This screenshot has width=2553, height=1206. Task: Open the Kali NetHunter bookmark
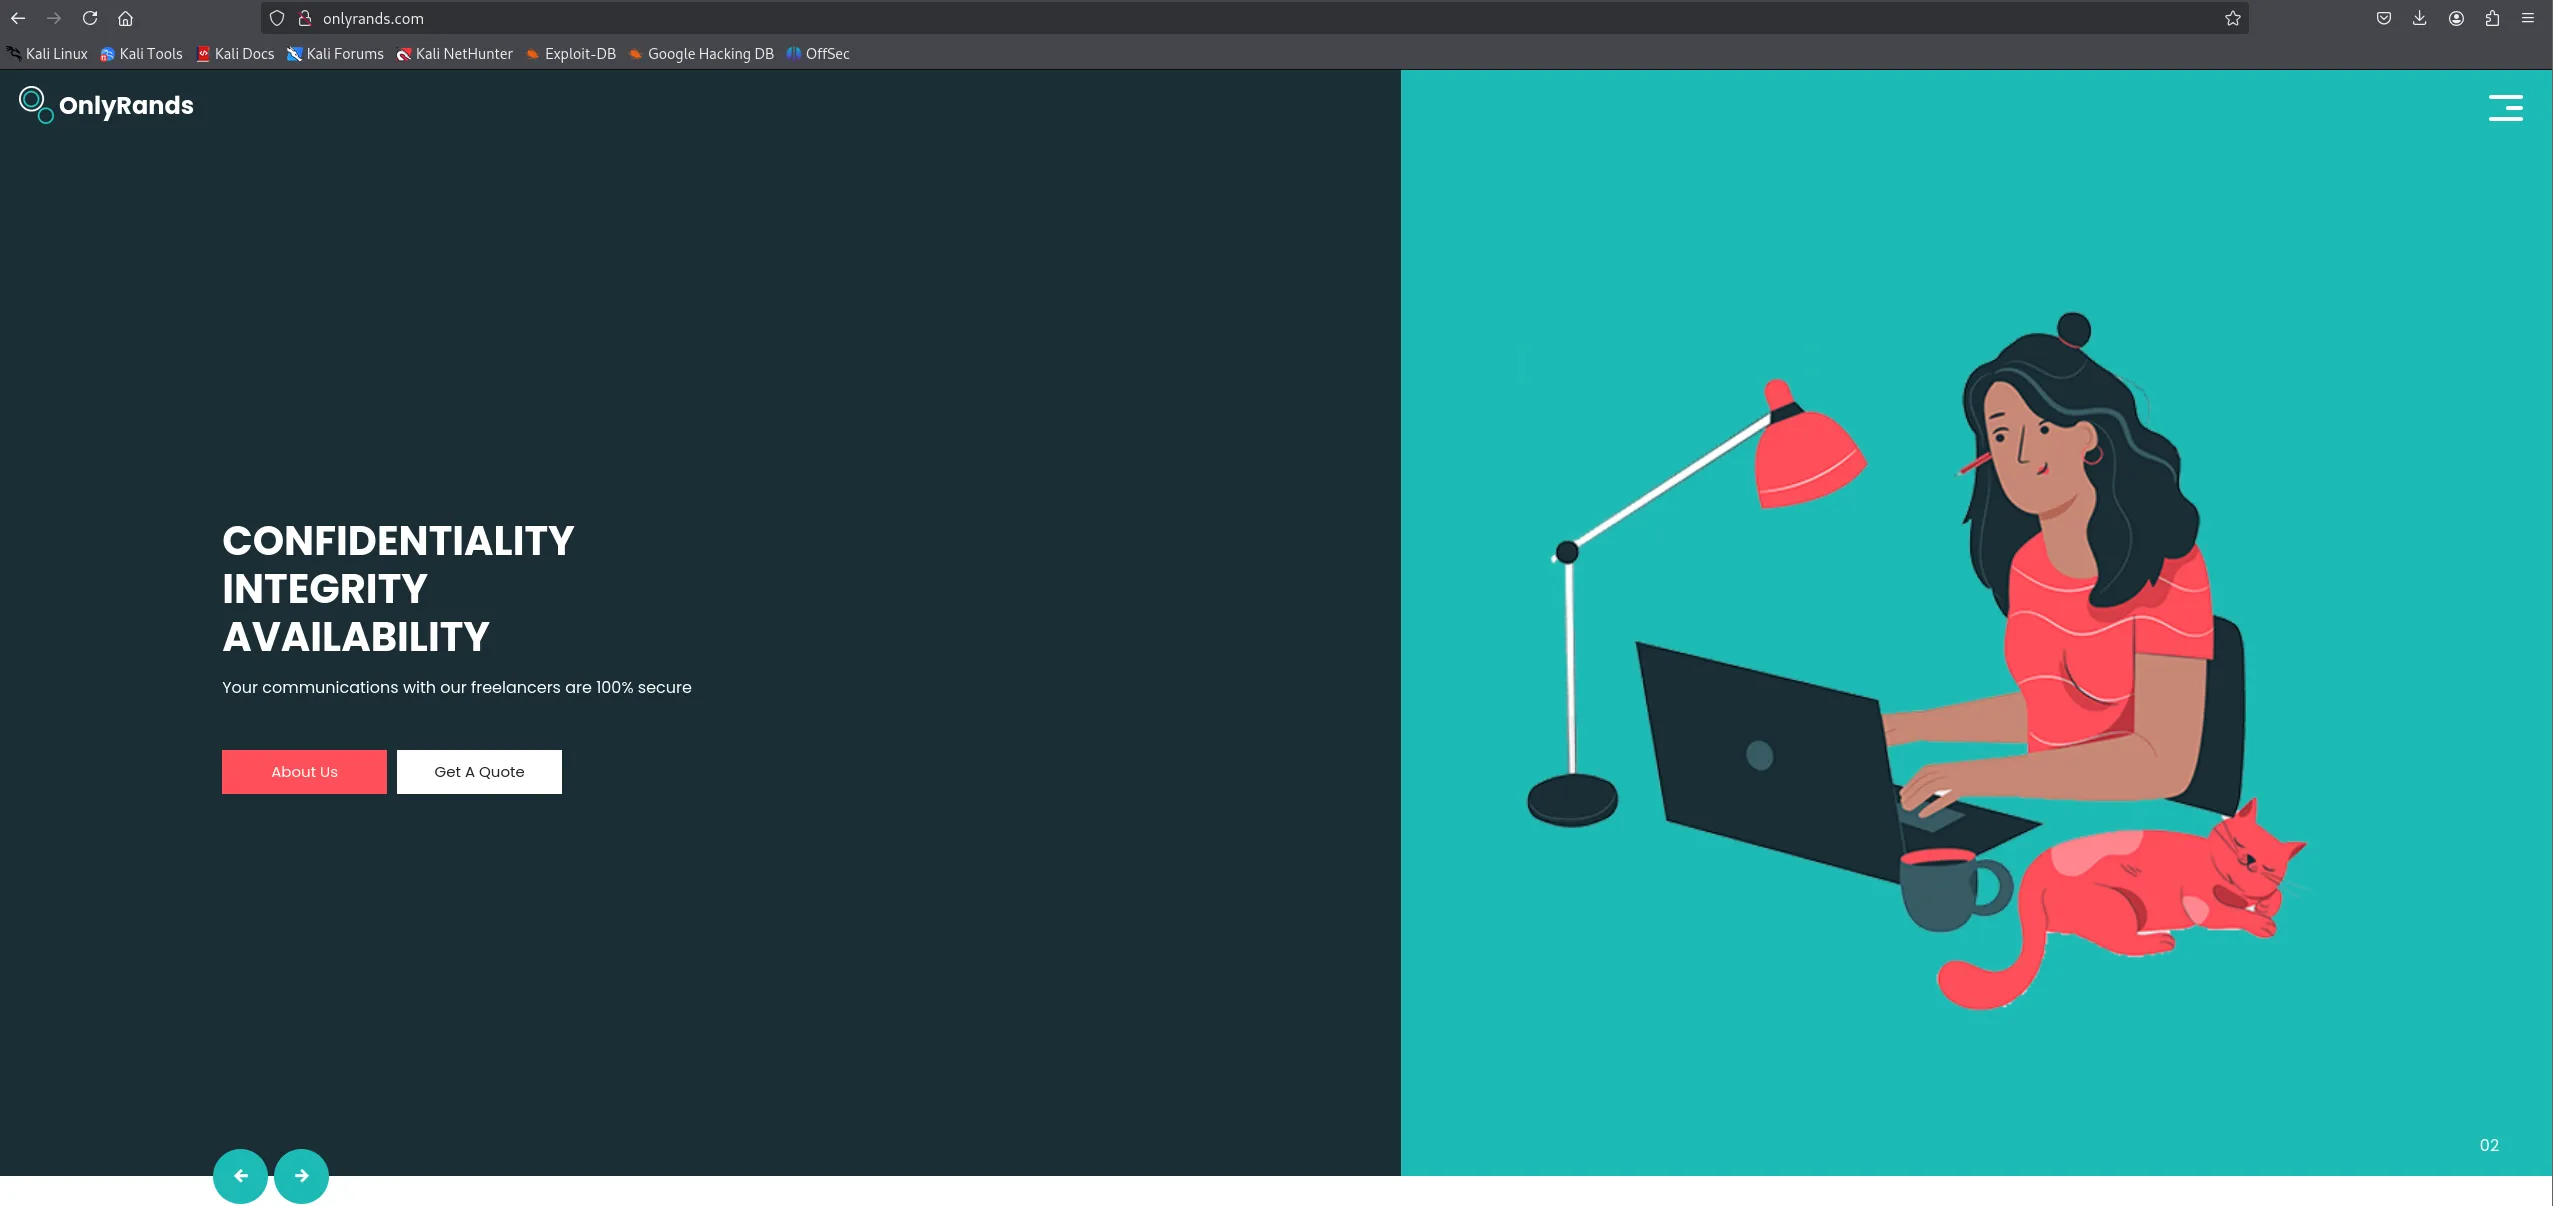(455, 54)
